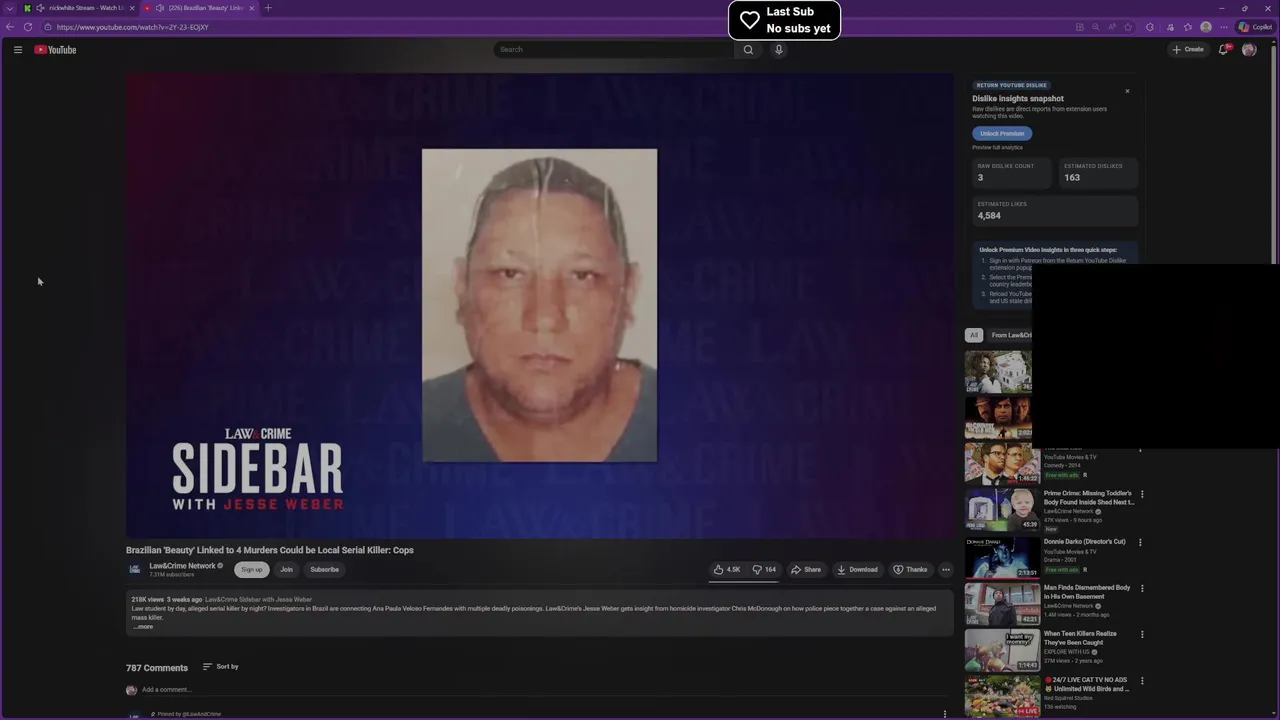The image size is (1280, 720).
Task: Open the tab search dropdown chevron
Action: click(x=10, y=8)
